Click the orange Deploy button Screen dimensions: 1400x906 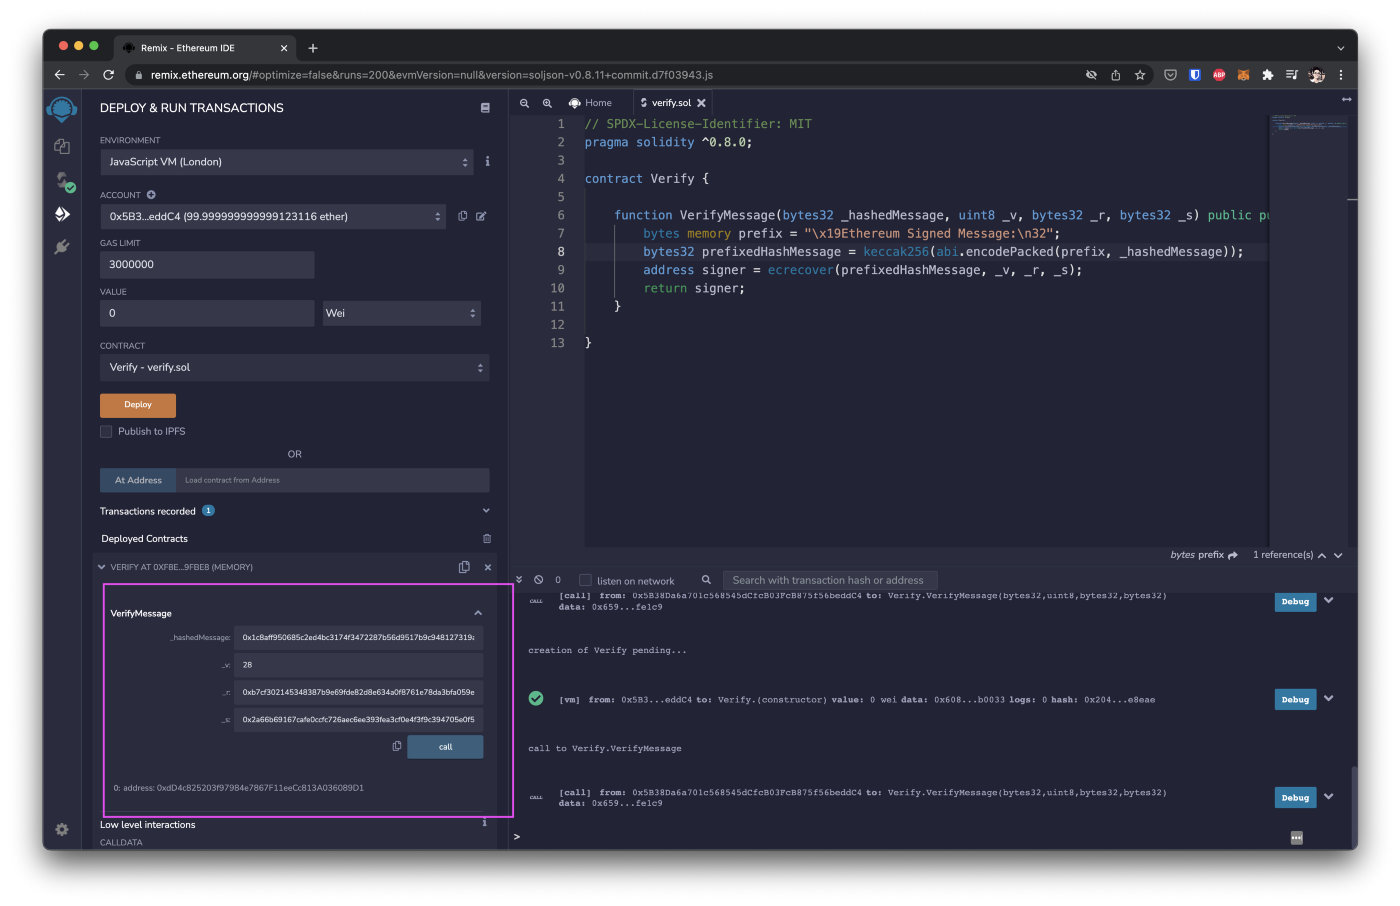138,405
